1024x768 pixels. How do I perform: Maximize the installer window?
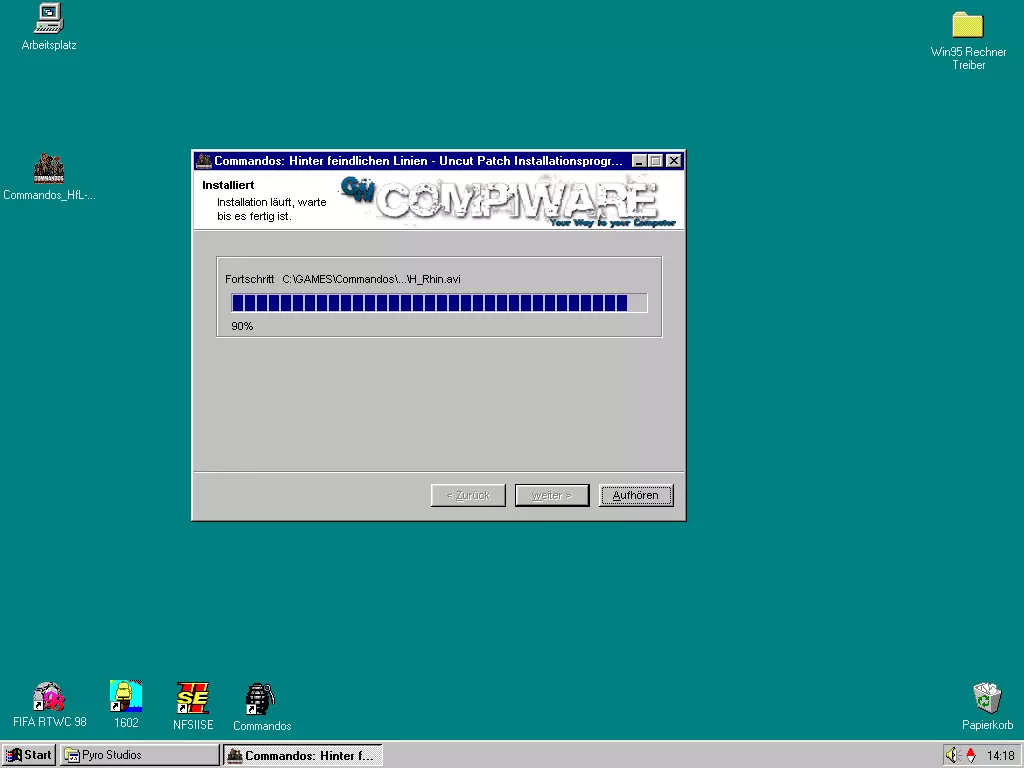tap(654, 161)
